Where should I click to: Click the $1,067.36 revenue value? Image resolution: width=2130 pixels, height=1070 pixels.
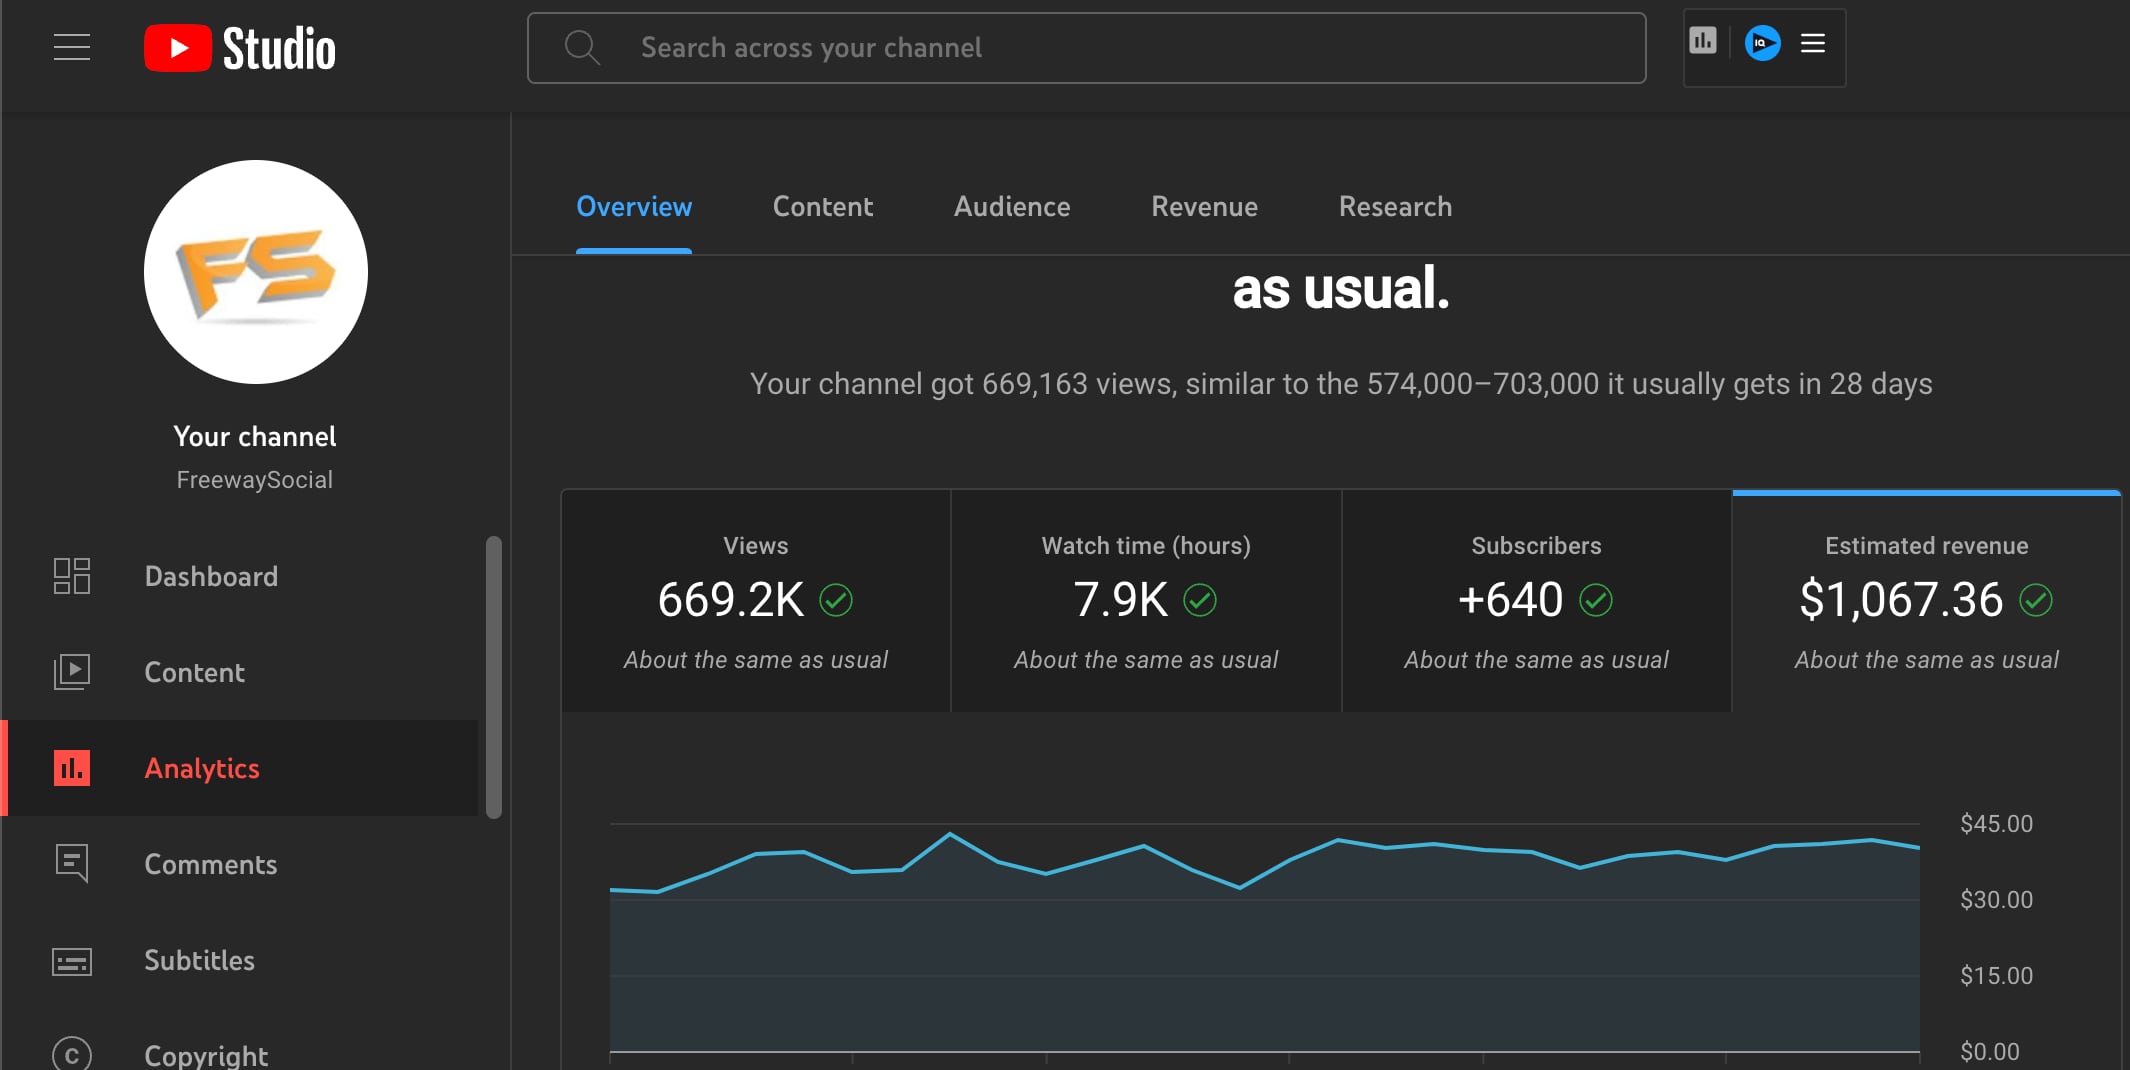coord(1901,600)
